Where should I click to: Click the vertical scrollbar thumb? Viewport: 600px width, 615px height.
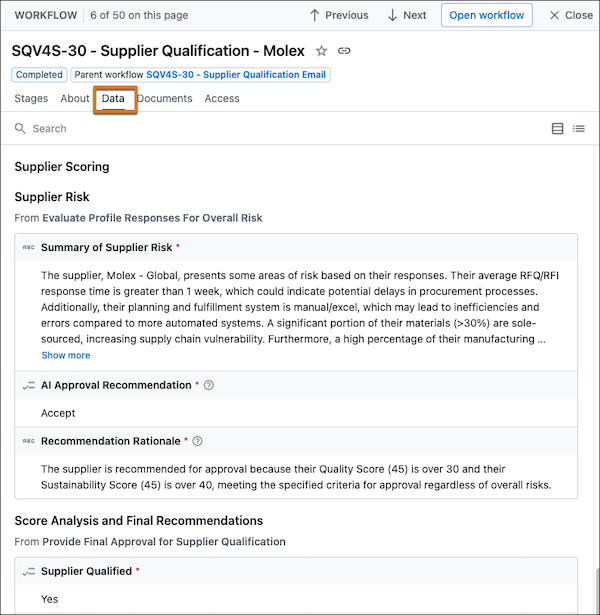[597, 590]
